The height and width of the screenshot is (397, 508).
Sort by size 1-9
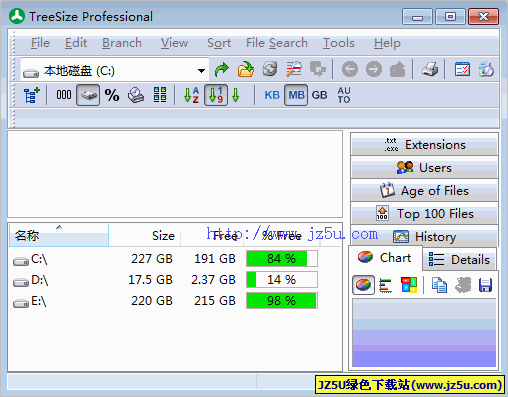(216, 95)
